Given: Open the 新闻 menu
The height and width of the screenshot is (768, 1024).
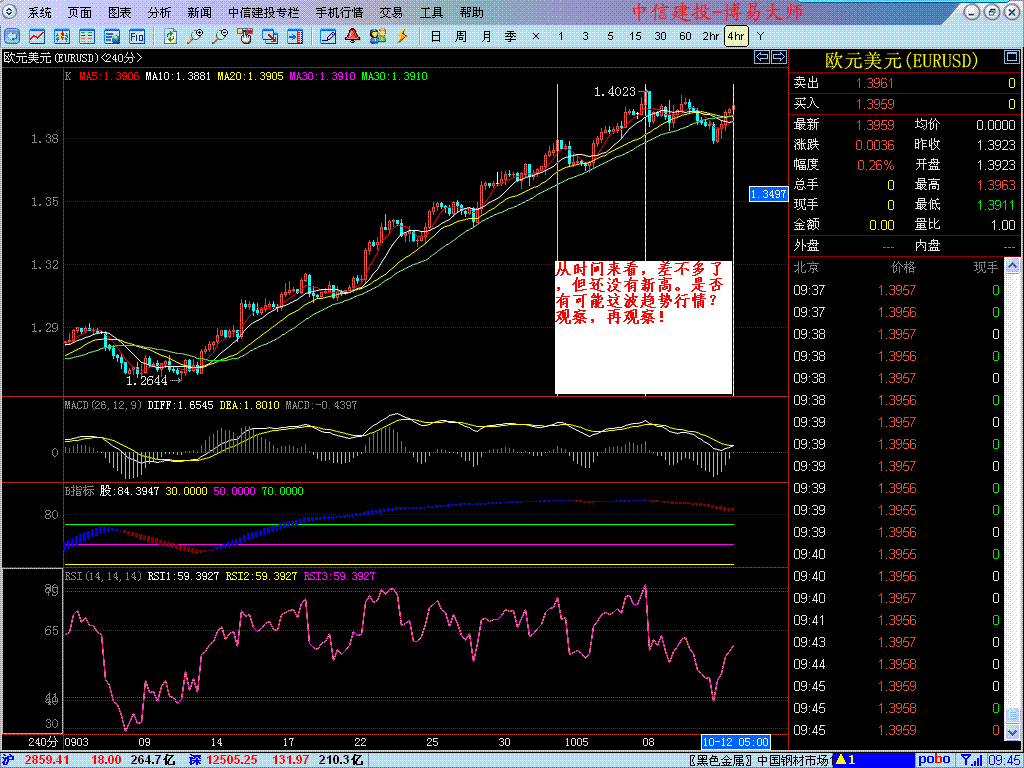Looking at the screenshot, I should point(199,12).
